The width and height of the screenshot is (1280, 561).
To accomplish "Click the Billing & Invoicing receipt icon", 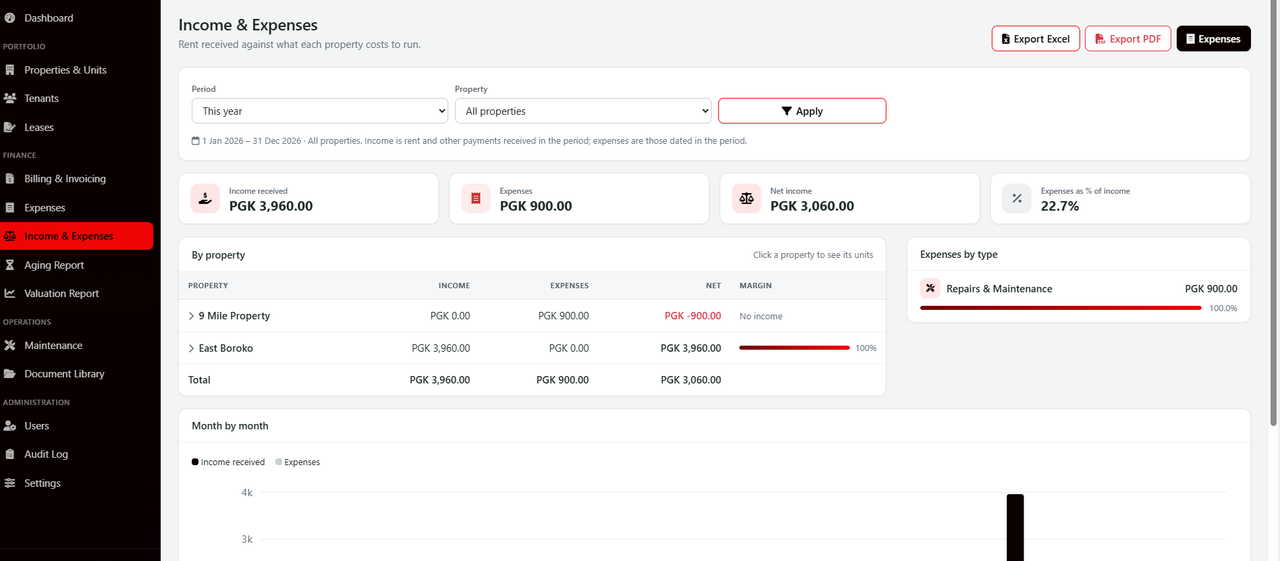I will coord(10,179).
